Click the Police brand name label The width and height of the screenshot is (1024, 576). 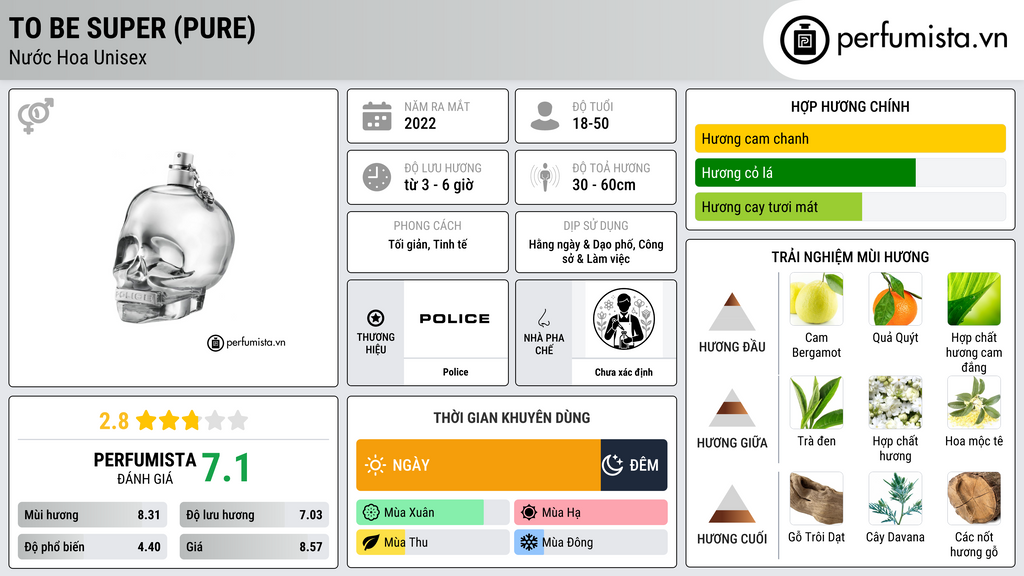[455, 372]
